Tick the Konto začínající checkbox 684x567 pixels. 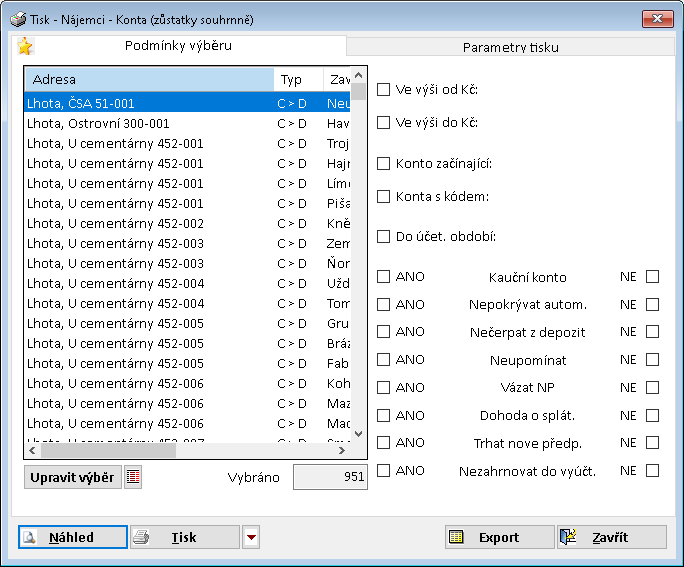click(383, 163)
